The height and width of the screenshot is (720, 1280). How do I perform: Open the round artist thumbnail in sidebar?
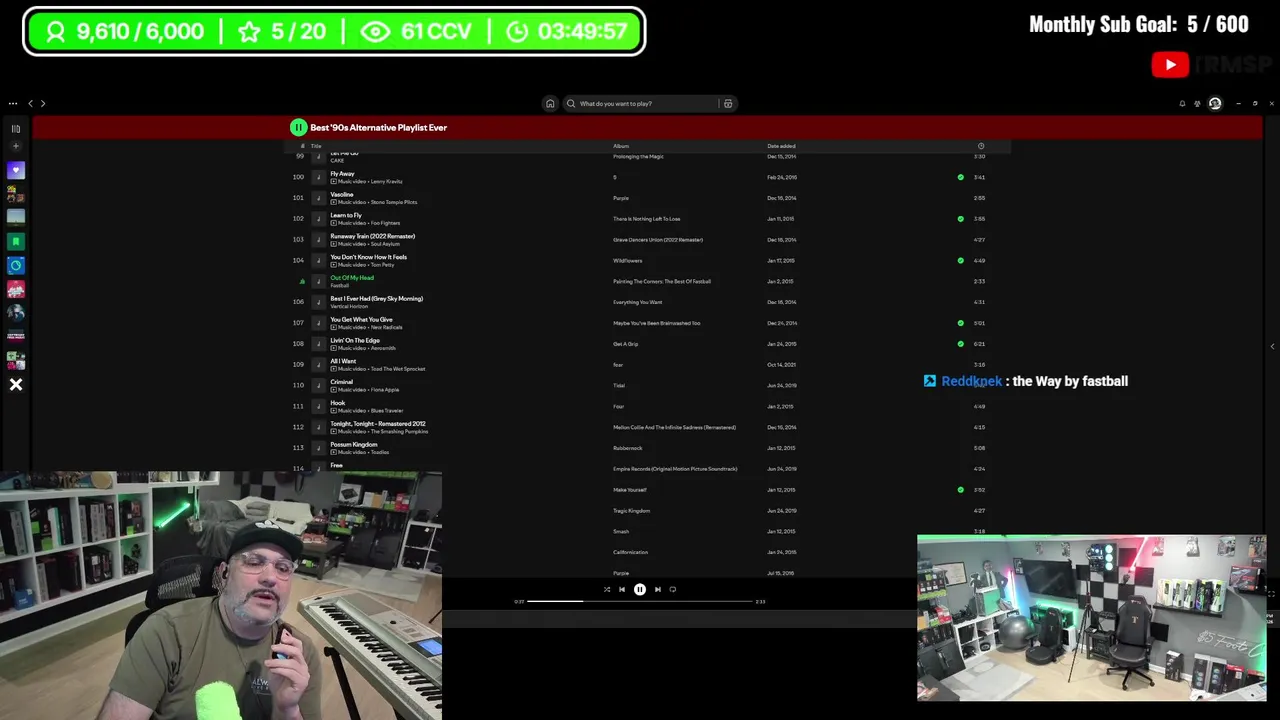click(16, 312)
